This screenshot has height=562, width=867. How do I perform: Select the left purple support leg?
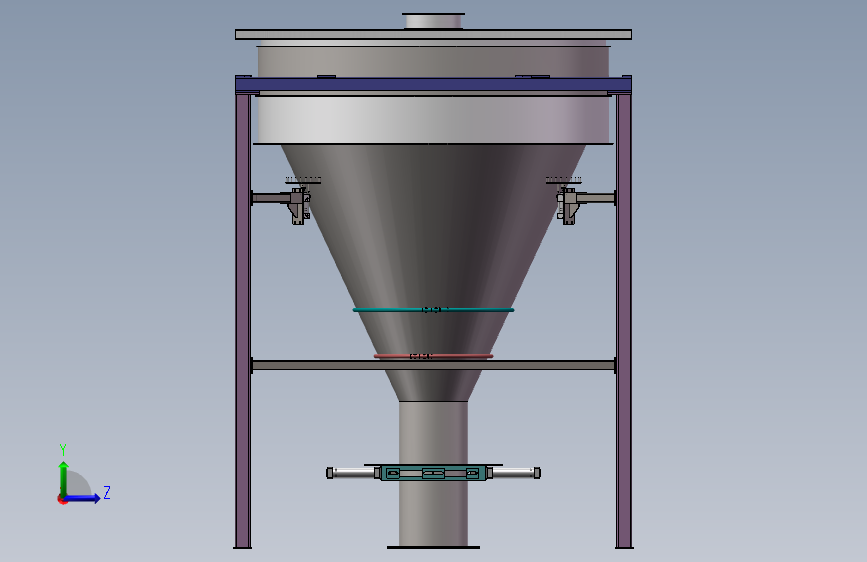243,321
